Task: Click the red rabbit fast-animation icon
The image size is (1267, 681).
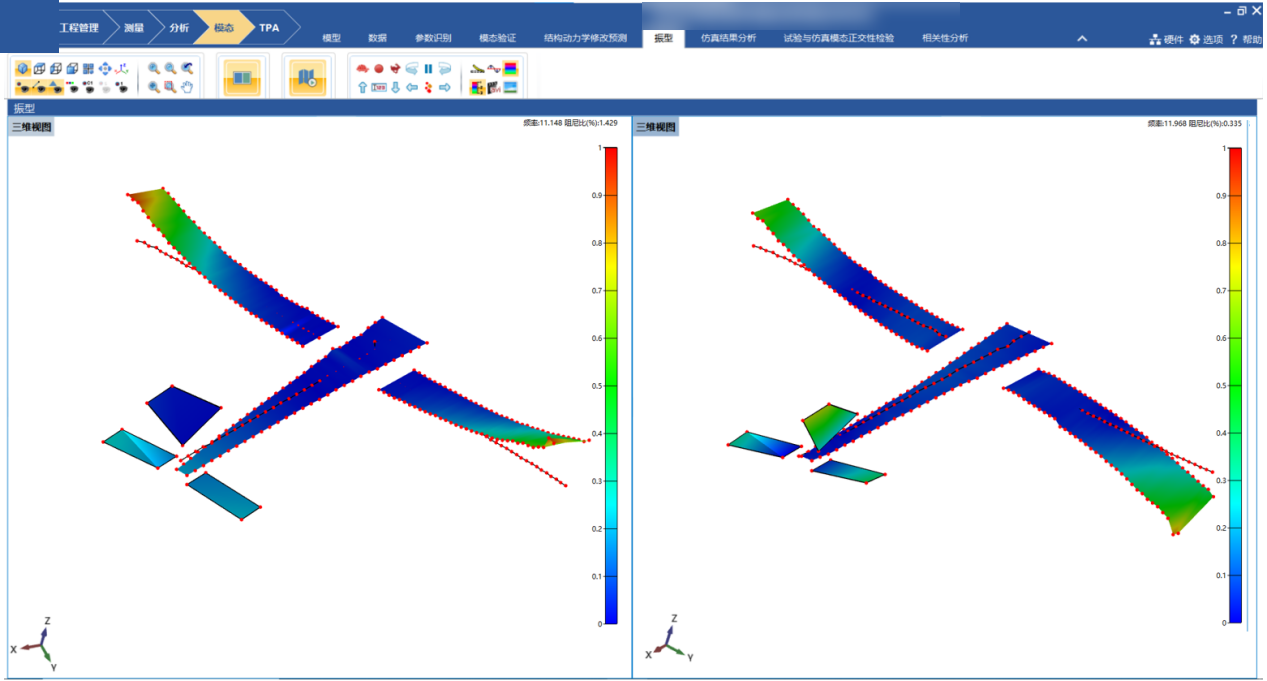Action: click(x=395, y=69)
